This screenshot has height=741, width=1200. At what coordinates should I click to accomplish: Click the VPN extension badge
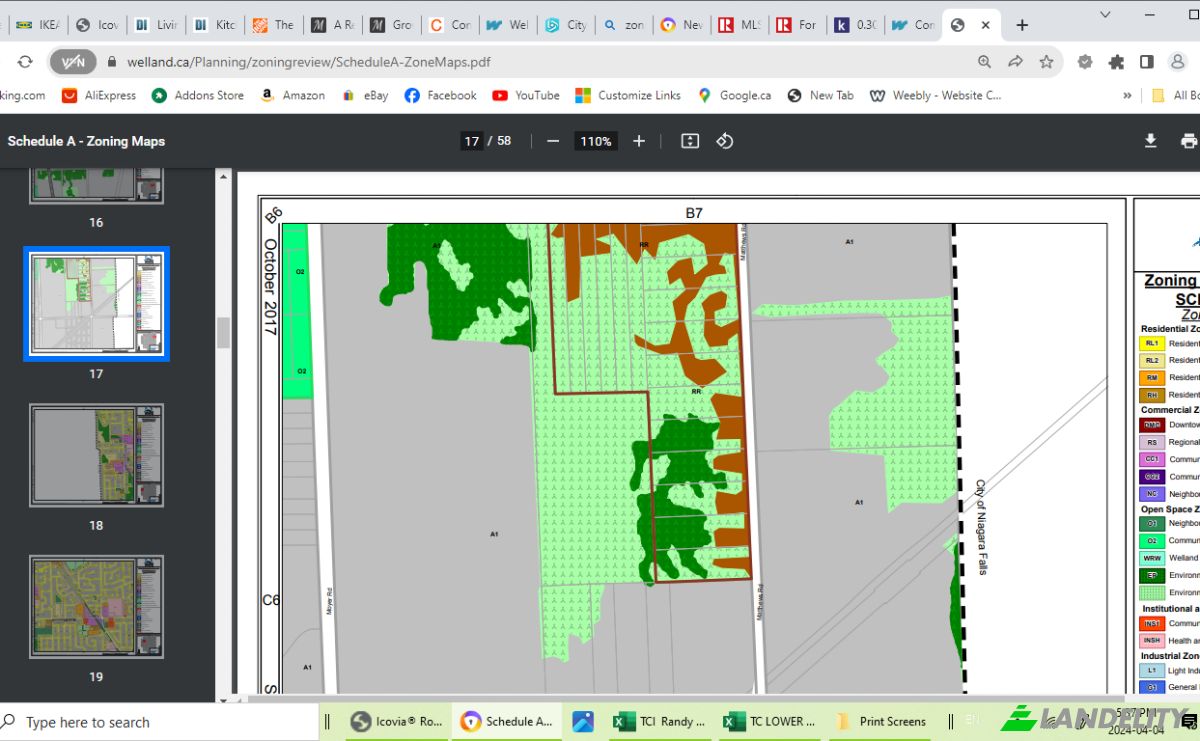point(73,62)
